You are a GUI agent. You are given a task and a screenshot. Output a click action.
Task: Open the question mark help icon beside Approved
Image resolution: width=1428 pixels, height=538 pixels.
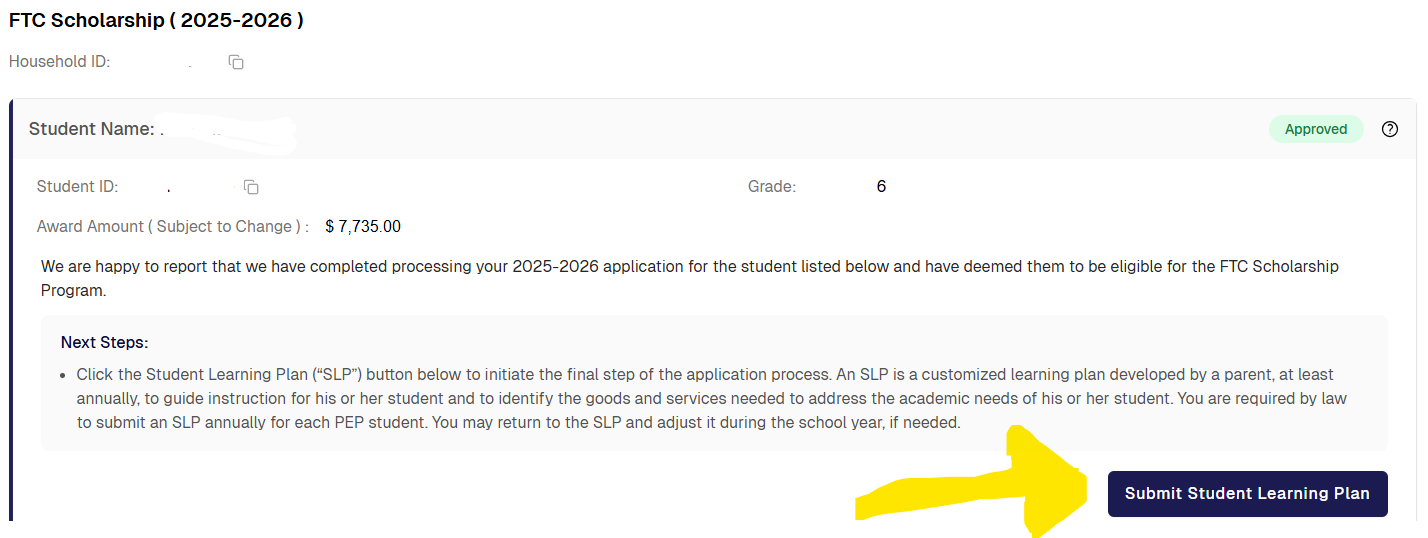coord(1389,129)
